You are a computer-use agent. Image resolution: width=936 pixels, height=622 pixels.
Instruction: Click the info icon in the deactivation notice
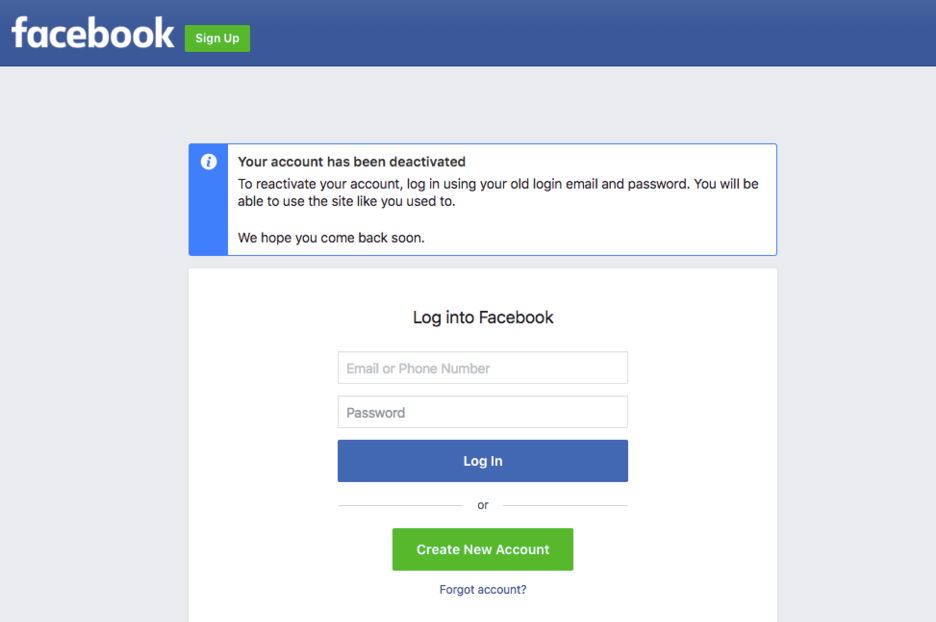click(x=208, y=162)
